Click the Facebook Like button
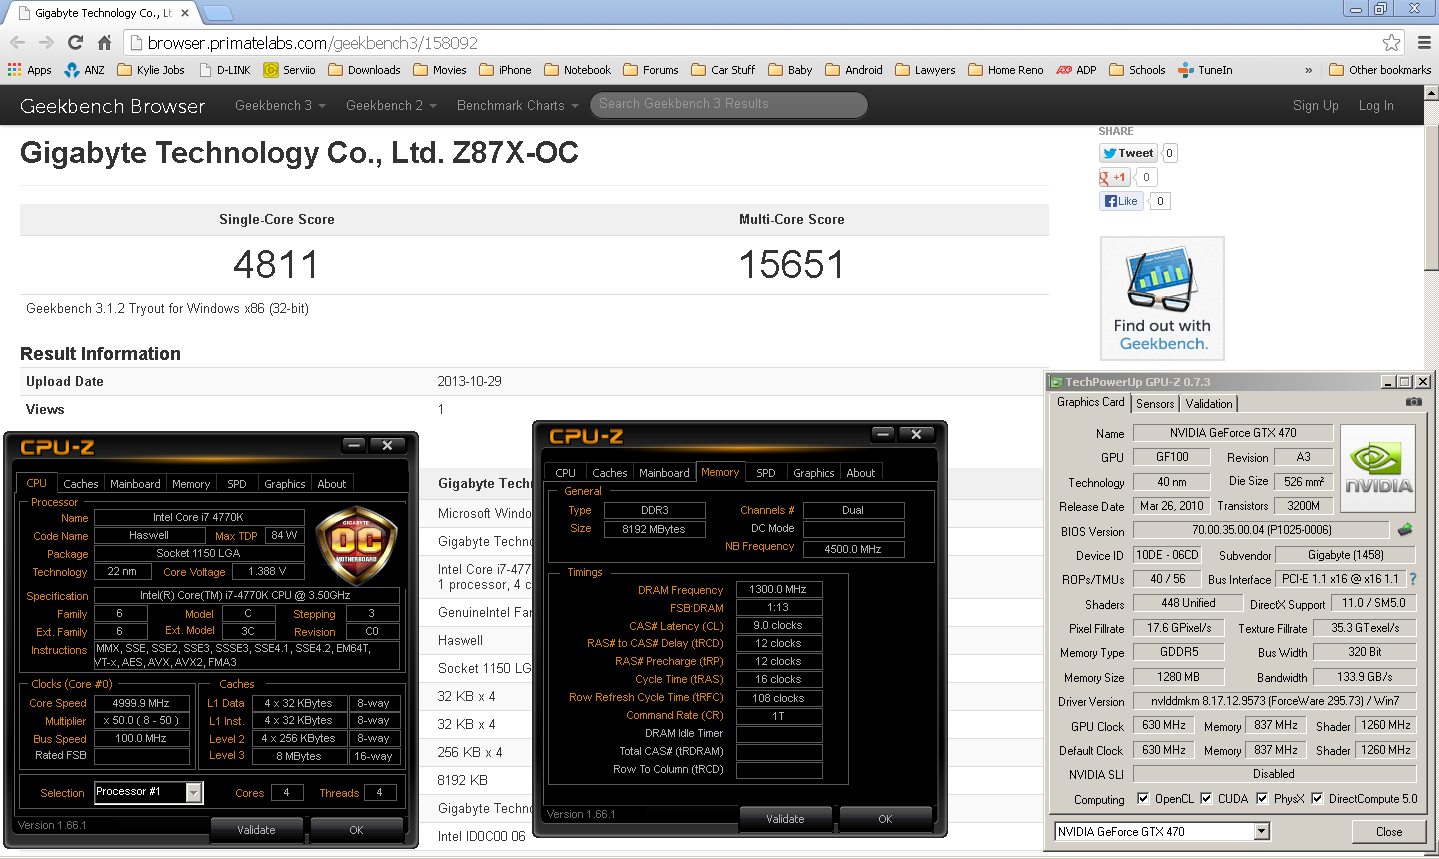1439x859 pixels. 1121,201
